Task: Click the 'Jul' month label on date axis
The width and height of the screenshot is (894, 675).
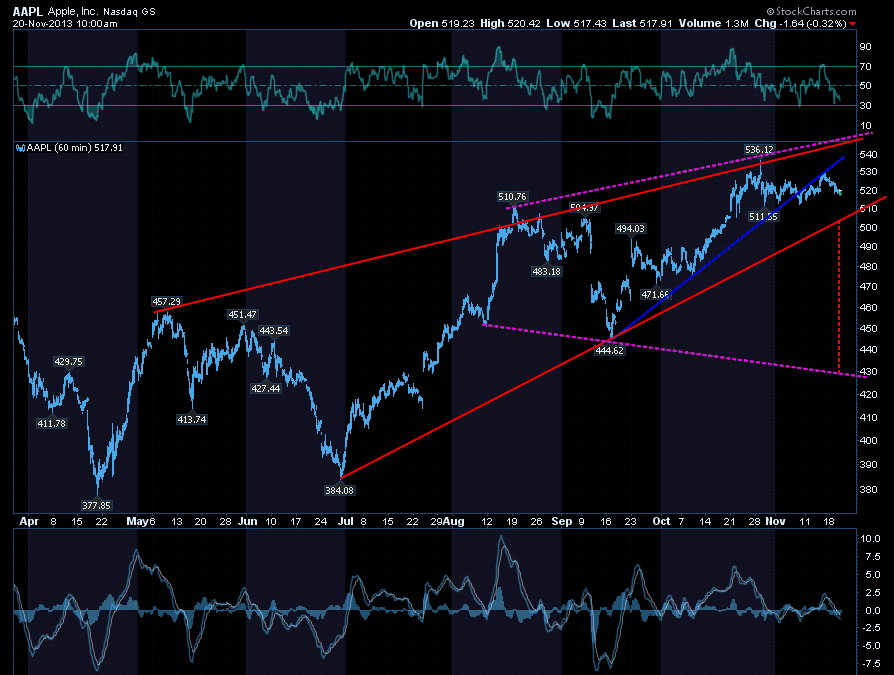Action: tap(346, 521)
